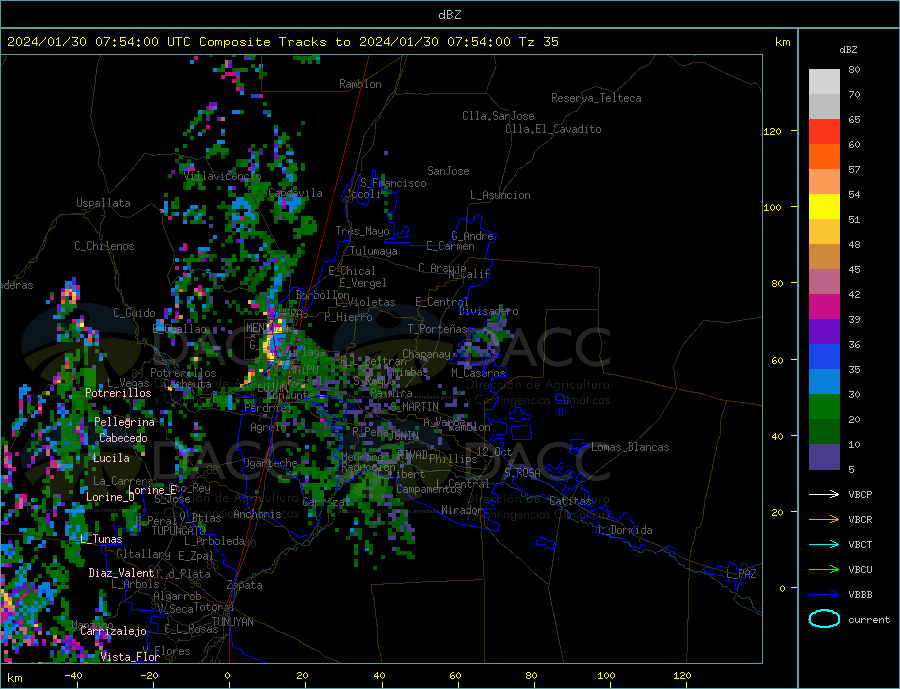Screen dimensions: 900x689
Task: Click the TUNUYAN map label
Action: (232, 621)
